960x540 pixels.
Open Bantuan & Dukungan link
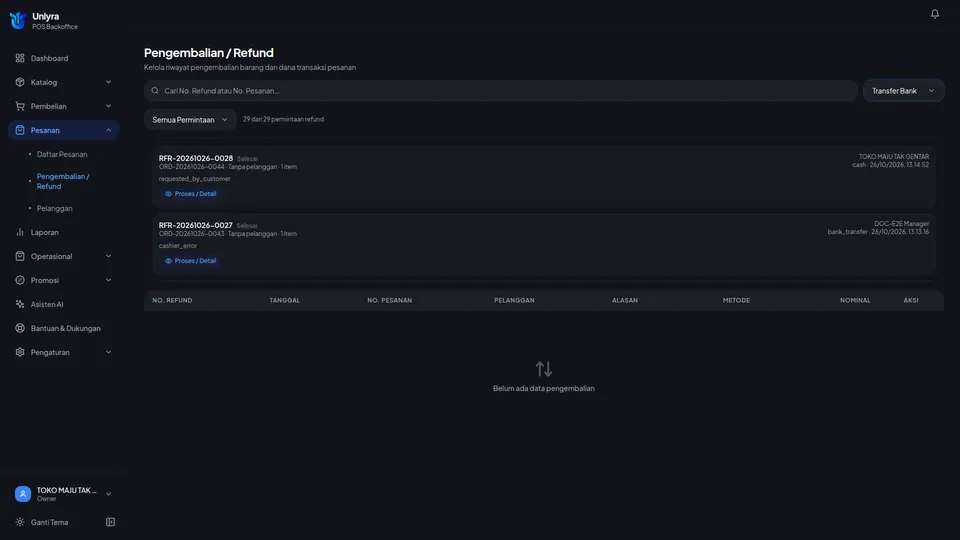[x=64, y=328]
